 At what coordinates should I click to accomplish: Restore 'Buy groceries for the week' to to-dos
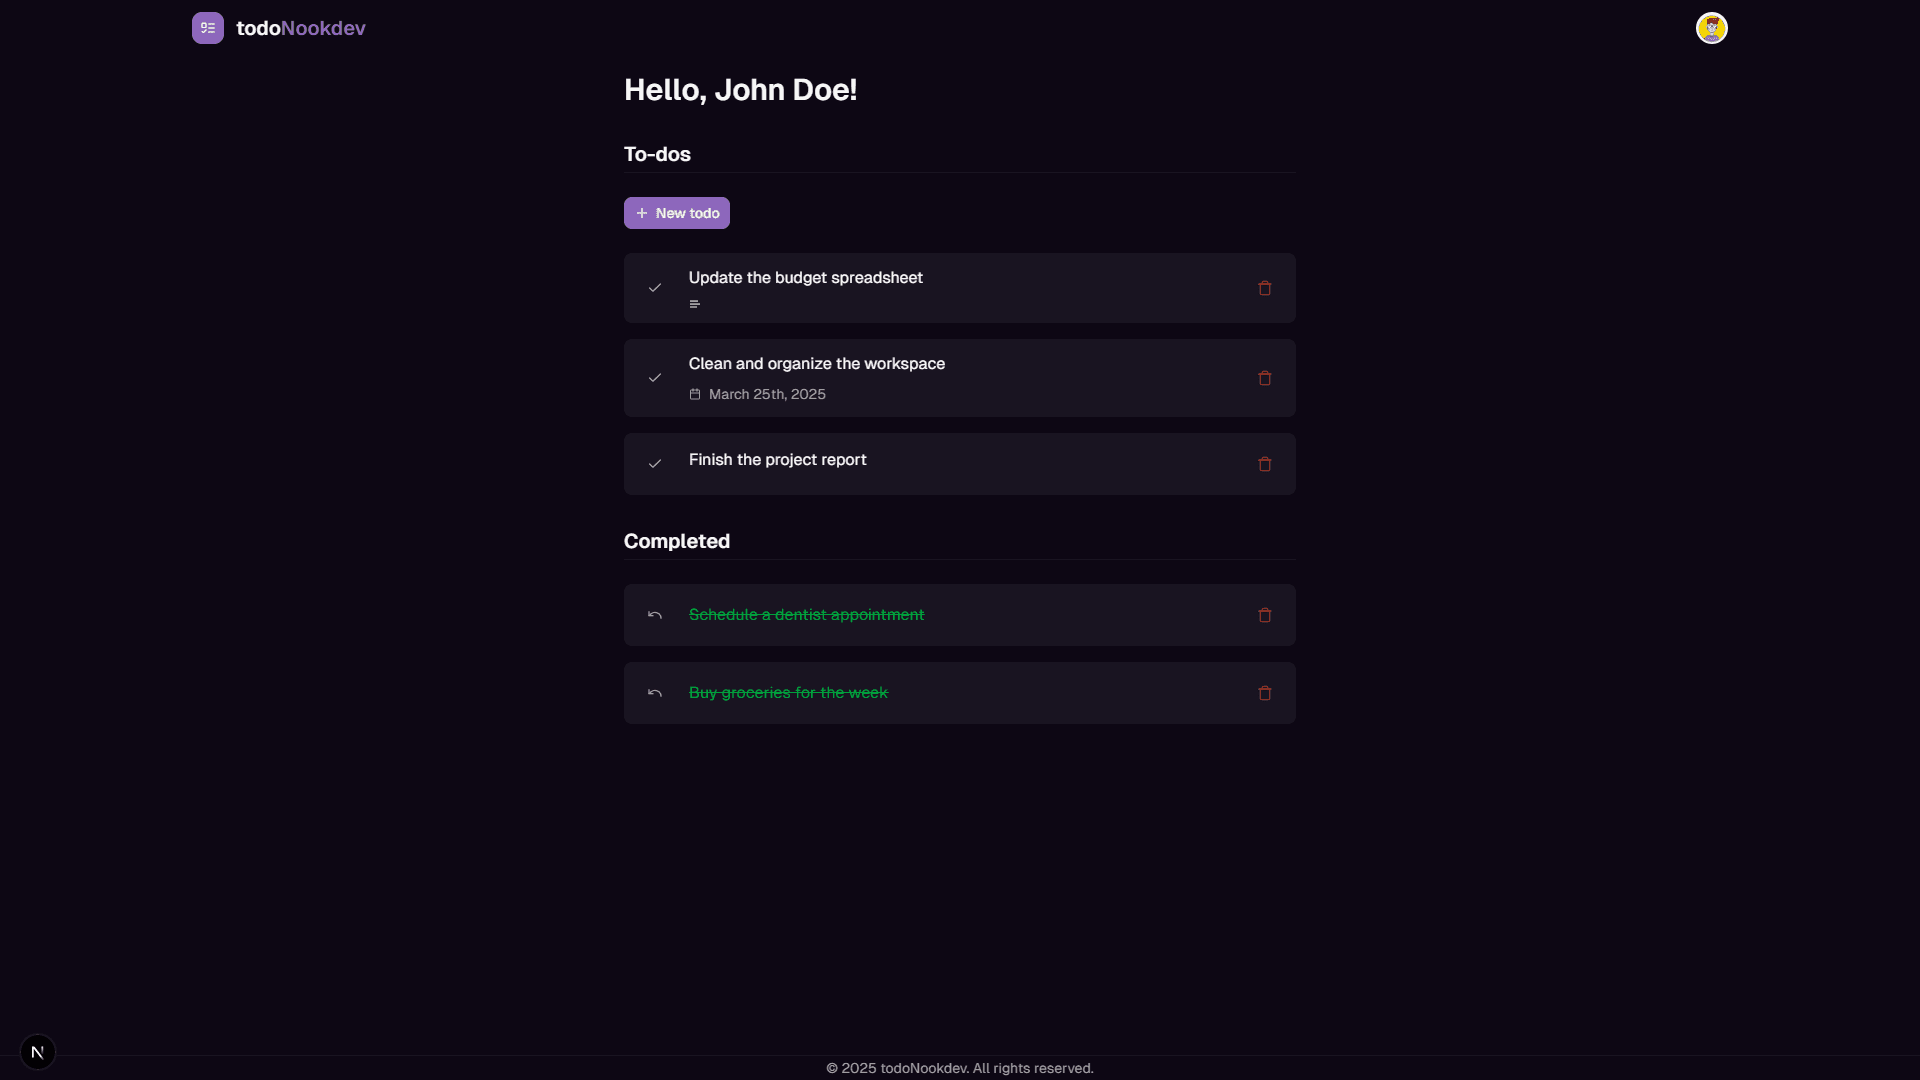[x=654, y=692]
